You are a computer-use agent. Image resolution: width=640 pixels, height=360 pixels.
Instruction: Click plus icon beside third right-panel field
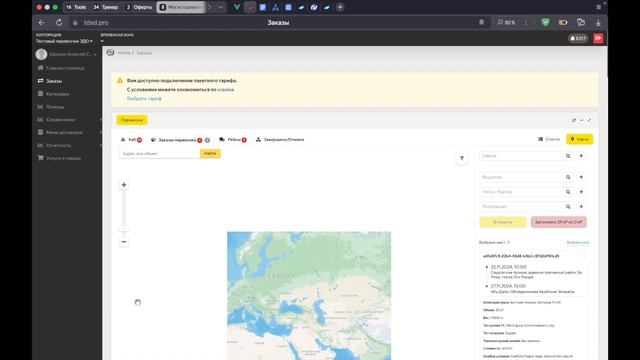point(581,192)
